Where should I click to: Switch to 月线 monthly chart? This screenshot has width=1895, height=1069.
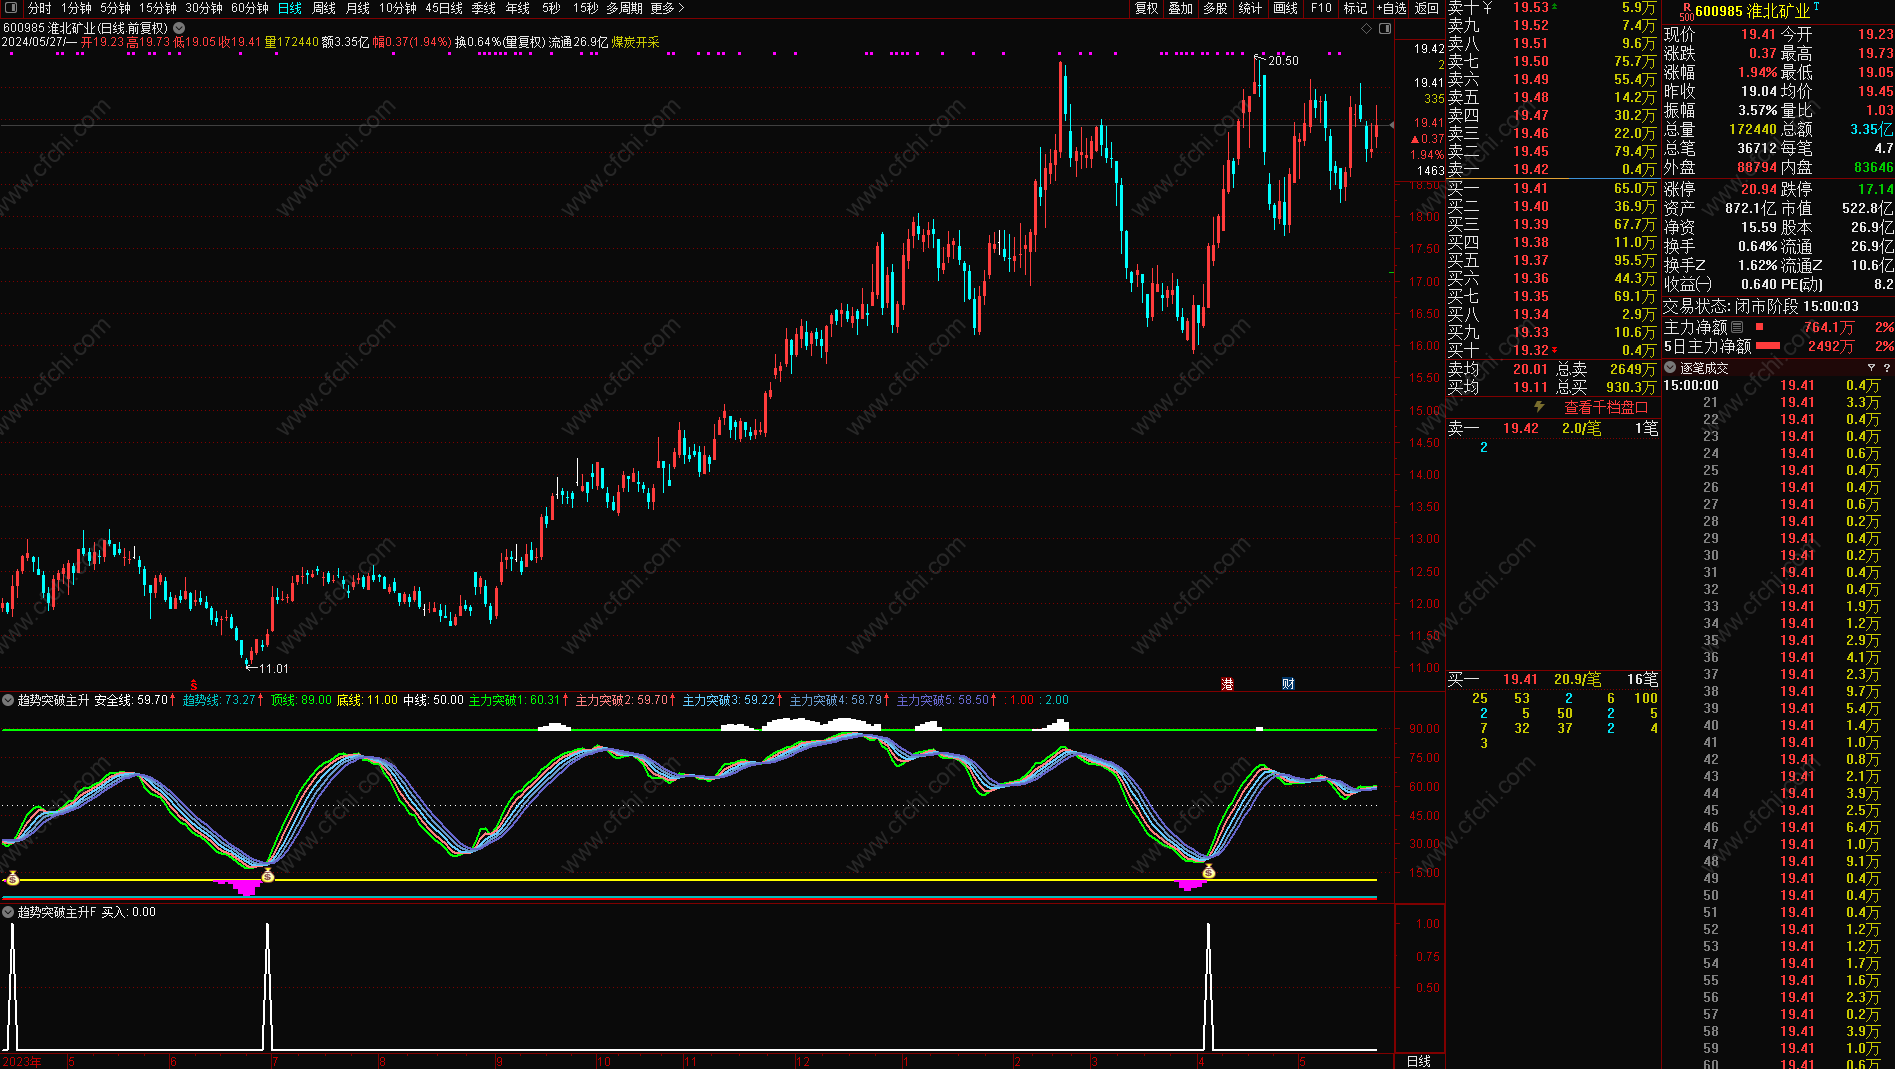(358, 8)
